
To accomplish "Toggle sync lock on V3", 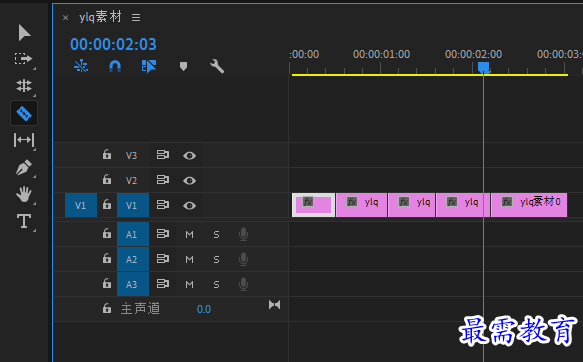I will click(x=162, y=155).
